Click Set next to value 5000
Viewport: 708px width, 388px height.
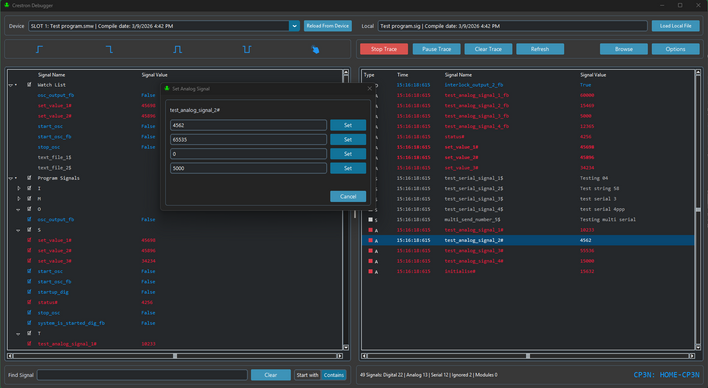pyautogui.click(x=348, y=168)
